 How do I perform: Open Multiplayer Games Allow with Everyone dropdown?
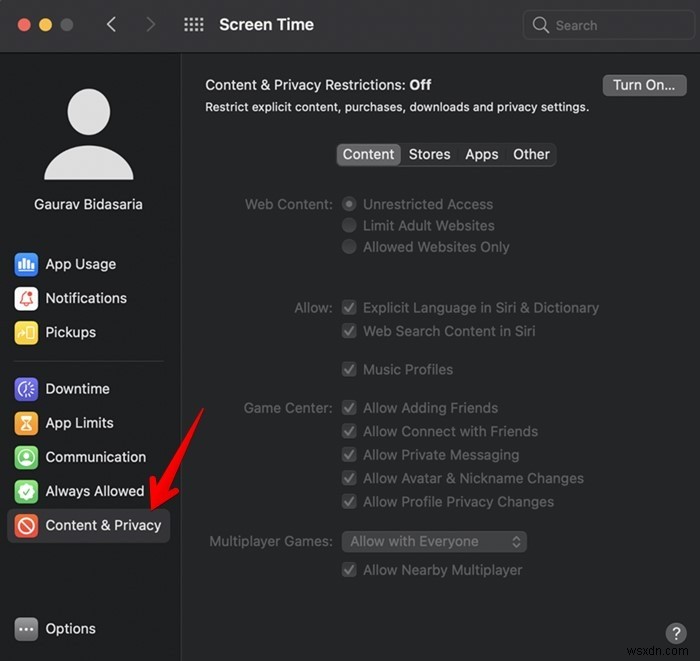point(434,542)
